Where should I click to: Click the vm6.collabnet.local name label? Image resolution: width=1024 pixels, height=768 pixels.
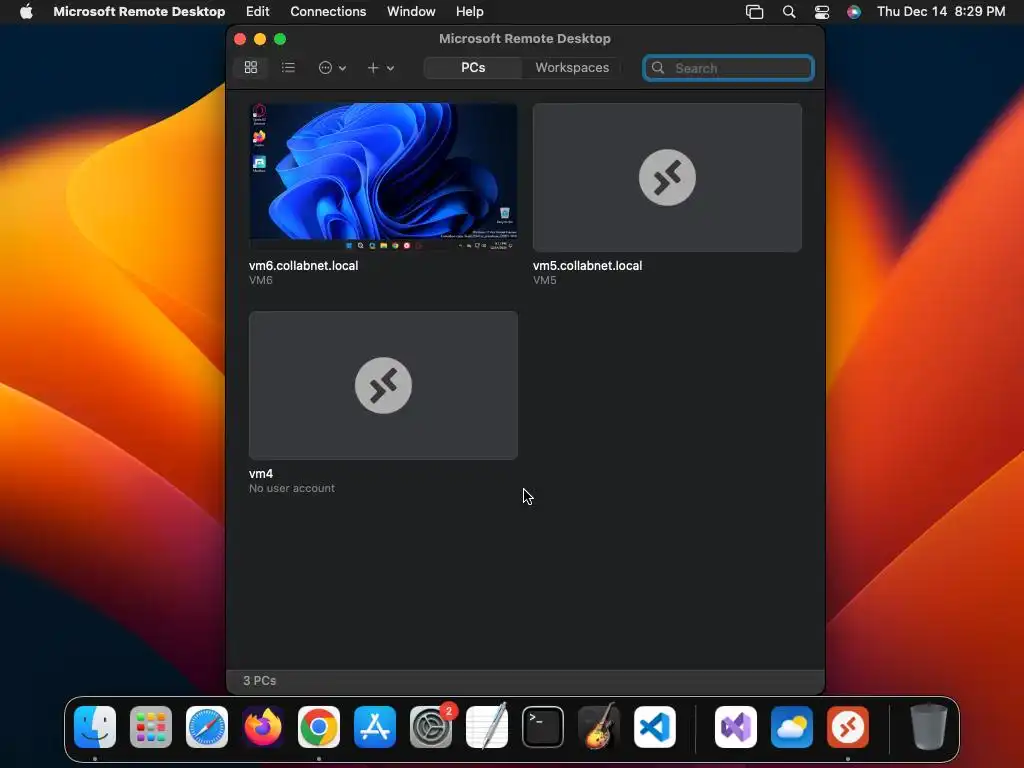[x=303, y=265]
